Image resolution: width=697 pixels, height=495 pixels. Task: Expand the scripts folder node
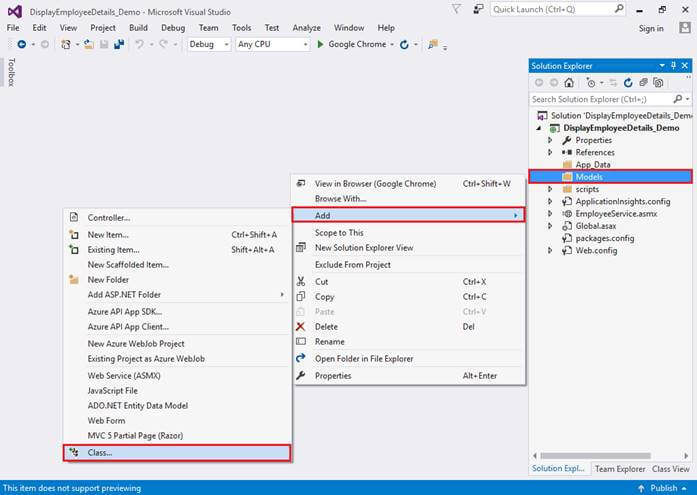[550, 189]
